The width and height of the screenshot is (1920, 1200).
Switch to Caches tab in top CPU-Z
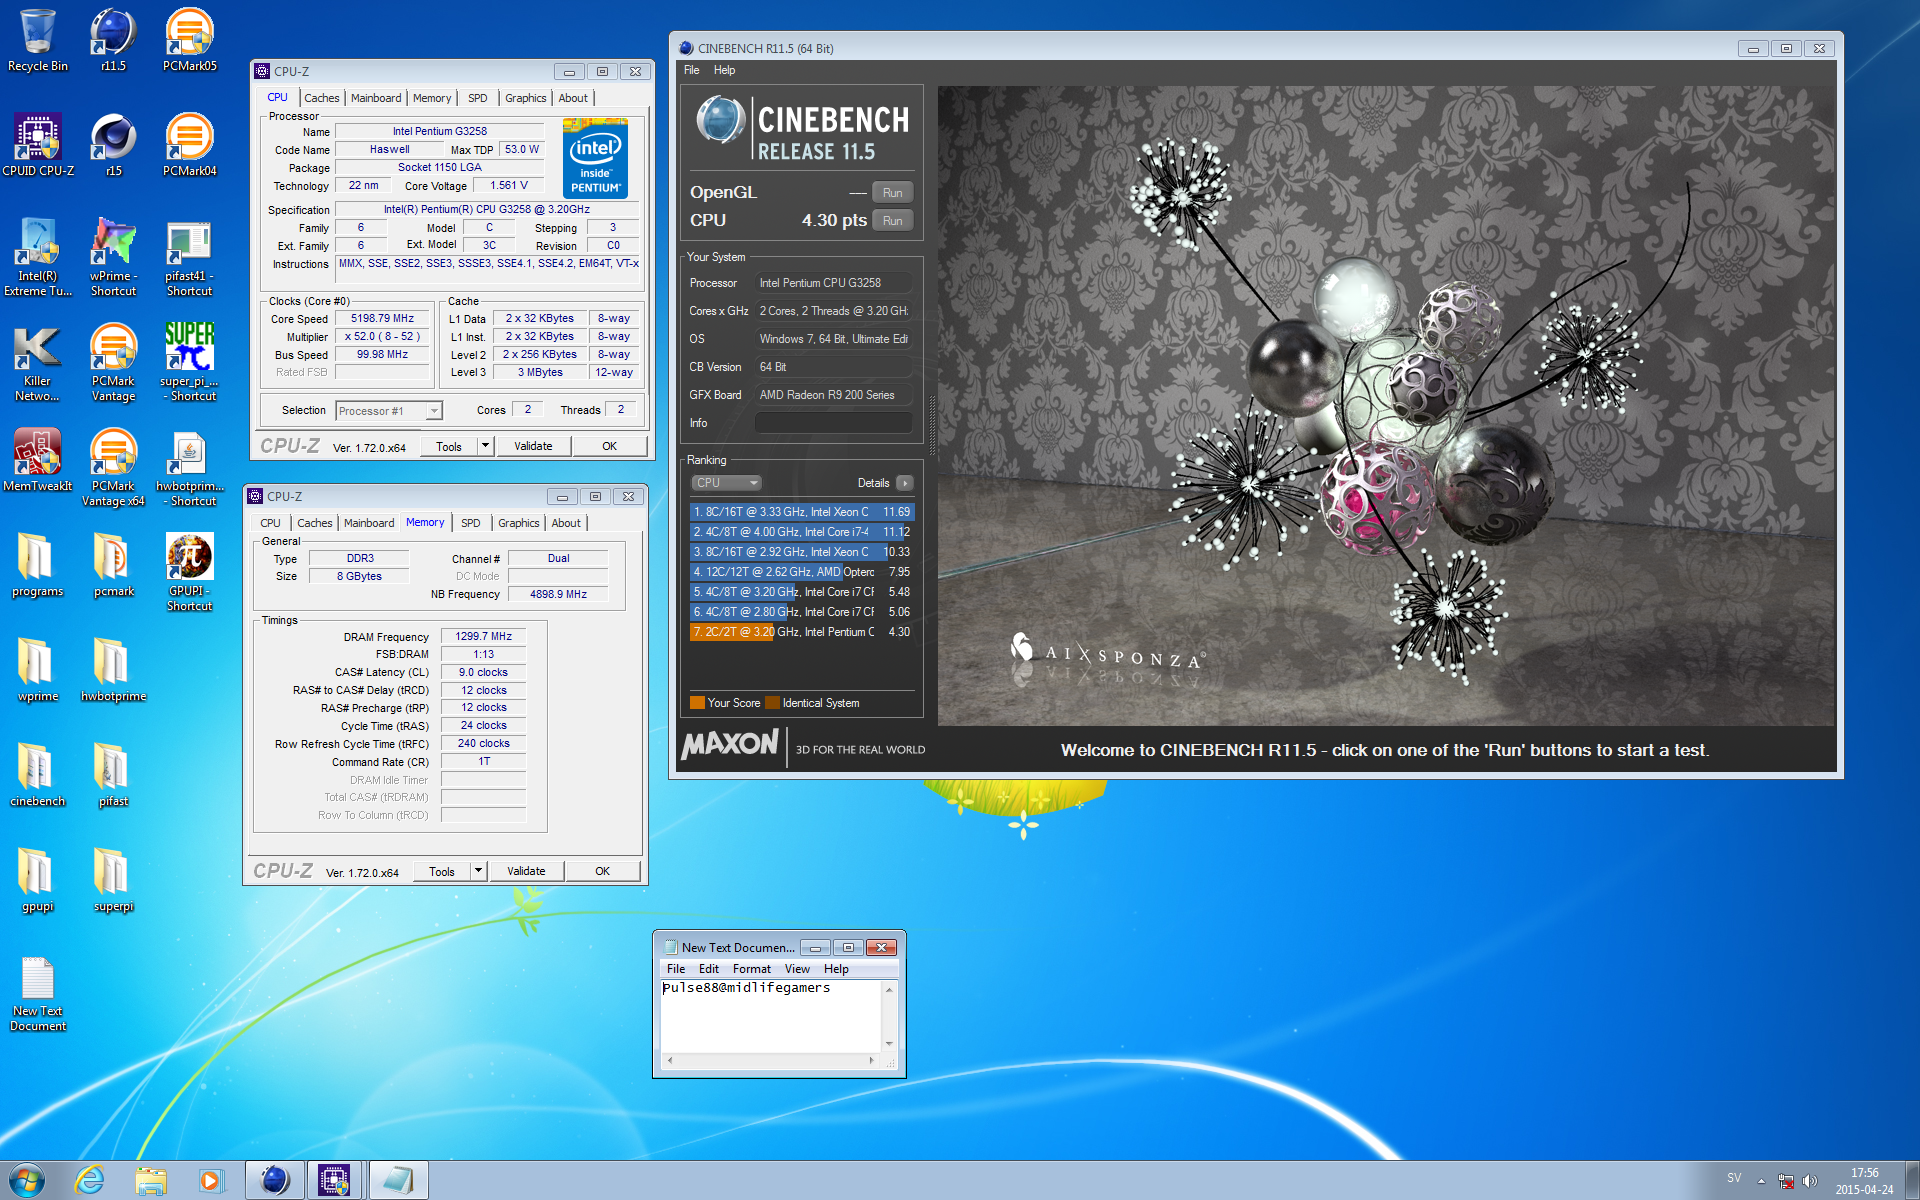[322, 98]
